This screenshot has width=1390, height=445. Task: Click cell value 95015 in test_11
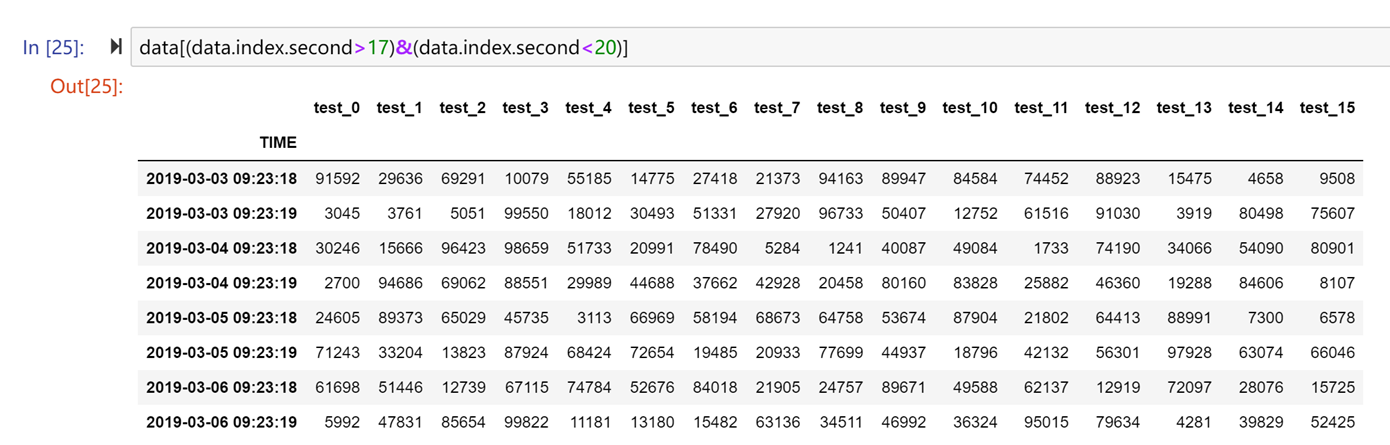(x=1046, y=424)
